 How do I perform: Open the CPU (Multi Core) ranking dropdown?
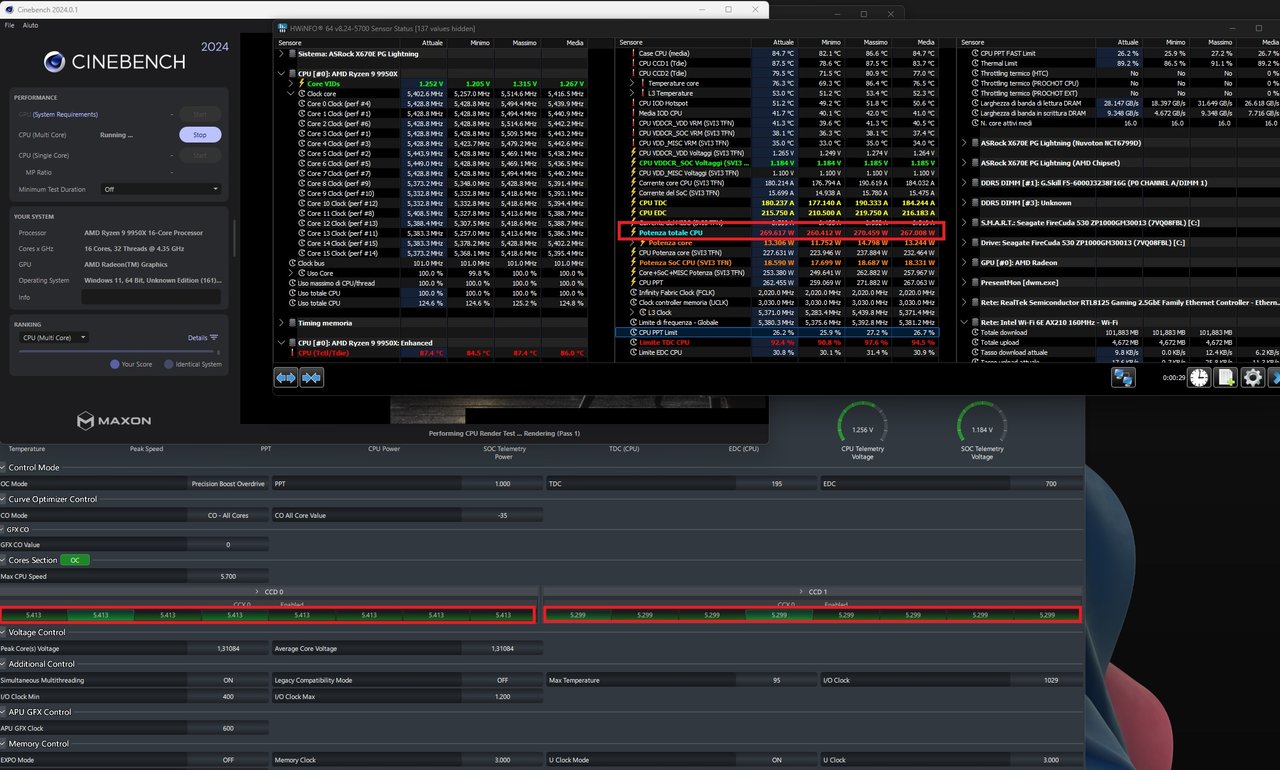point(54,337)
